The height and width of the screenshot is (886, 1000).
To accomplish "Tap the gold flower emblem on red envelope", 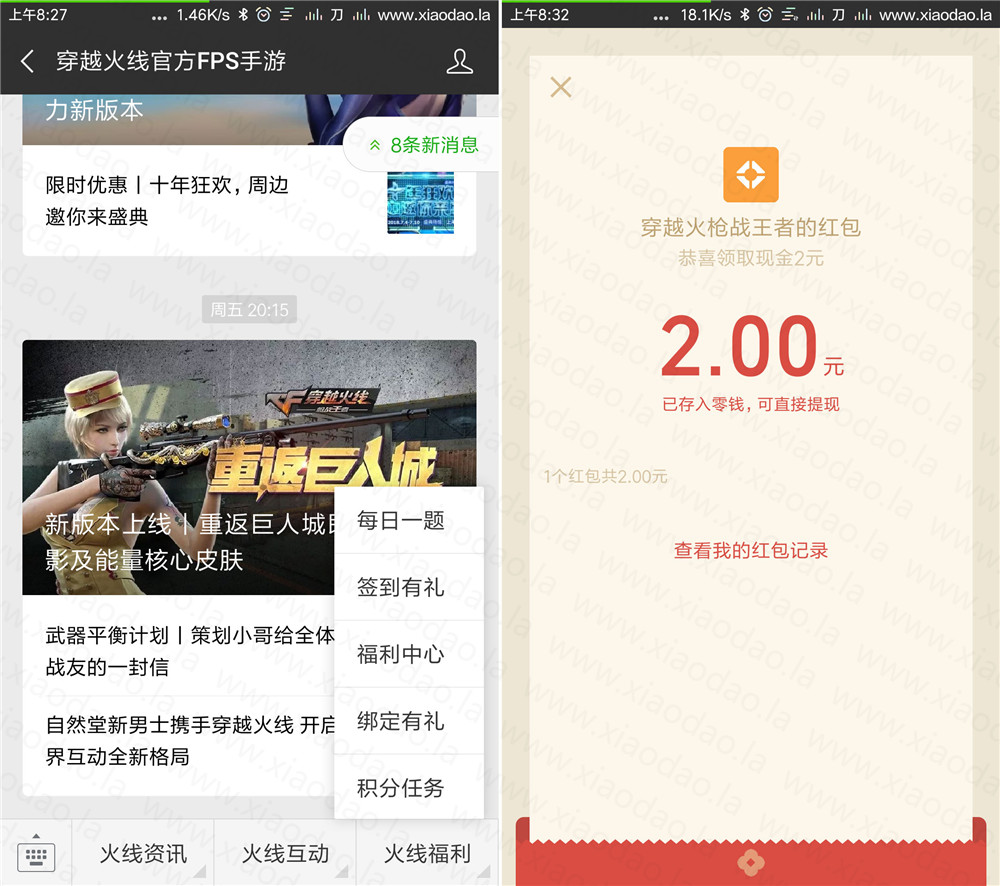I will click(x=751, y=862).
